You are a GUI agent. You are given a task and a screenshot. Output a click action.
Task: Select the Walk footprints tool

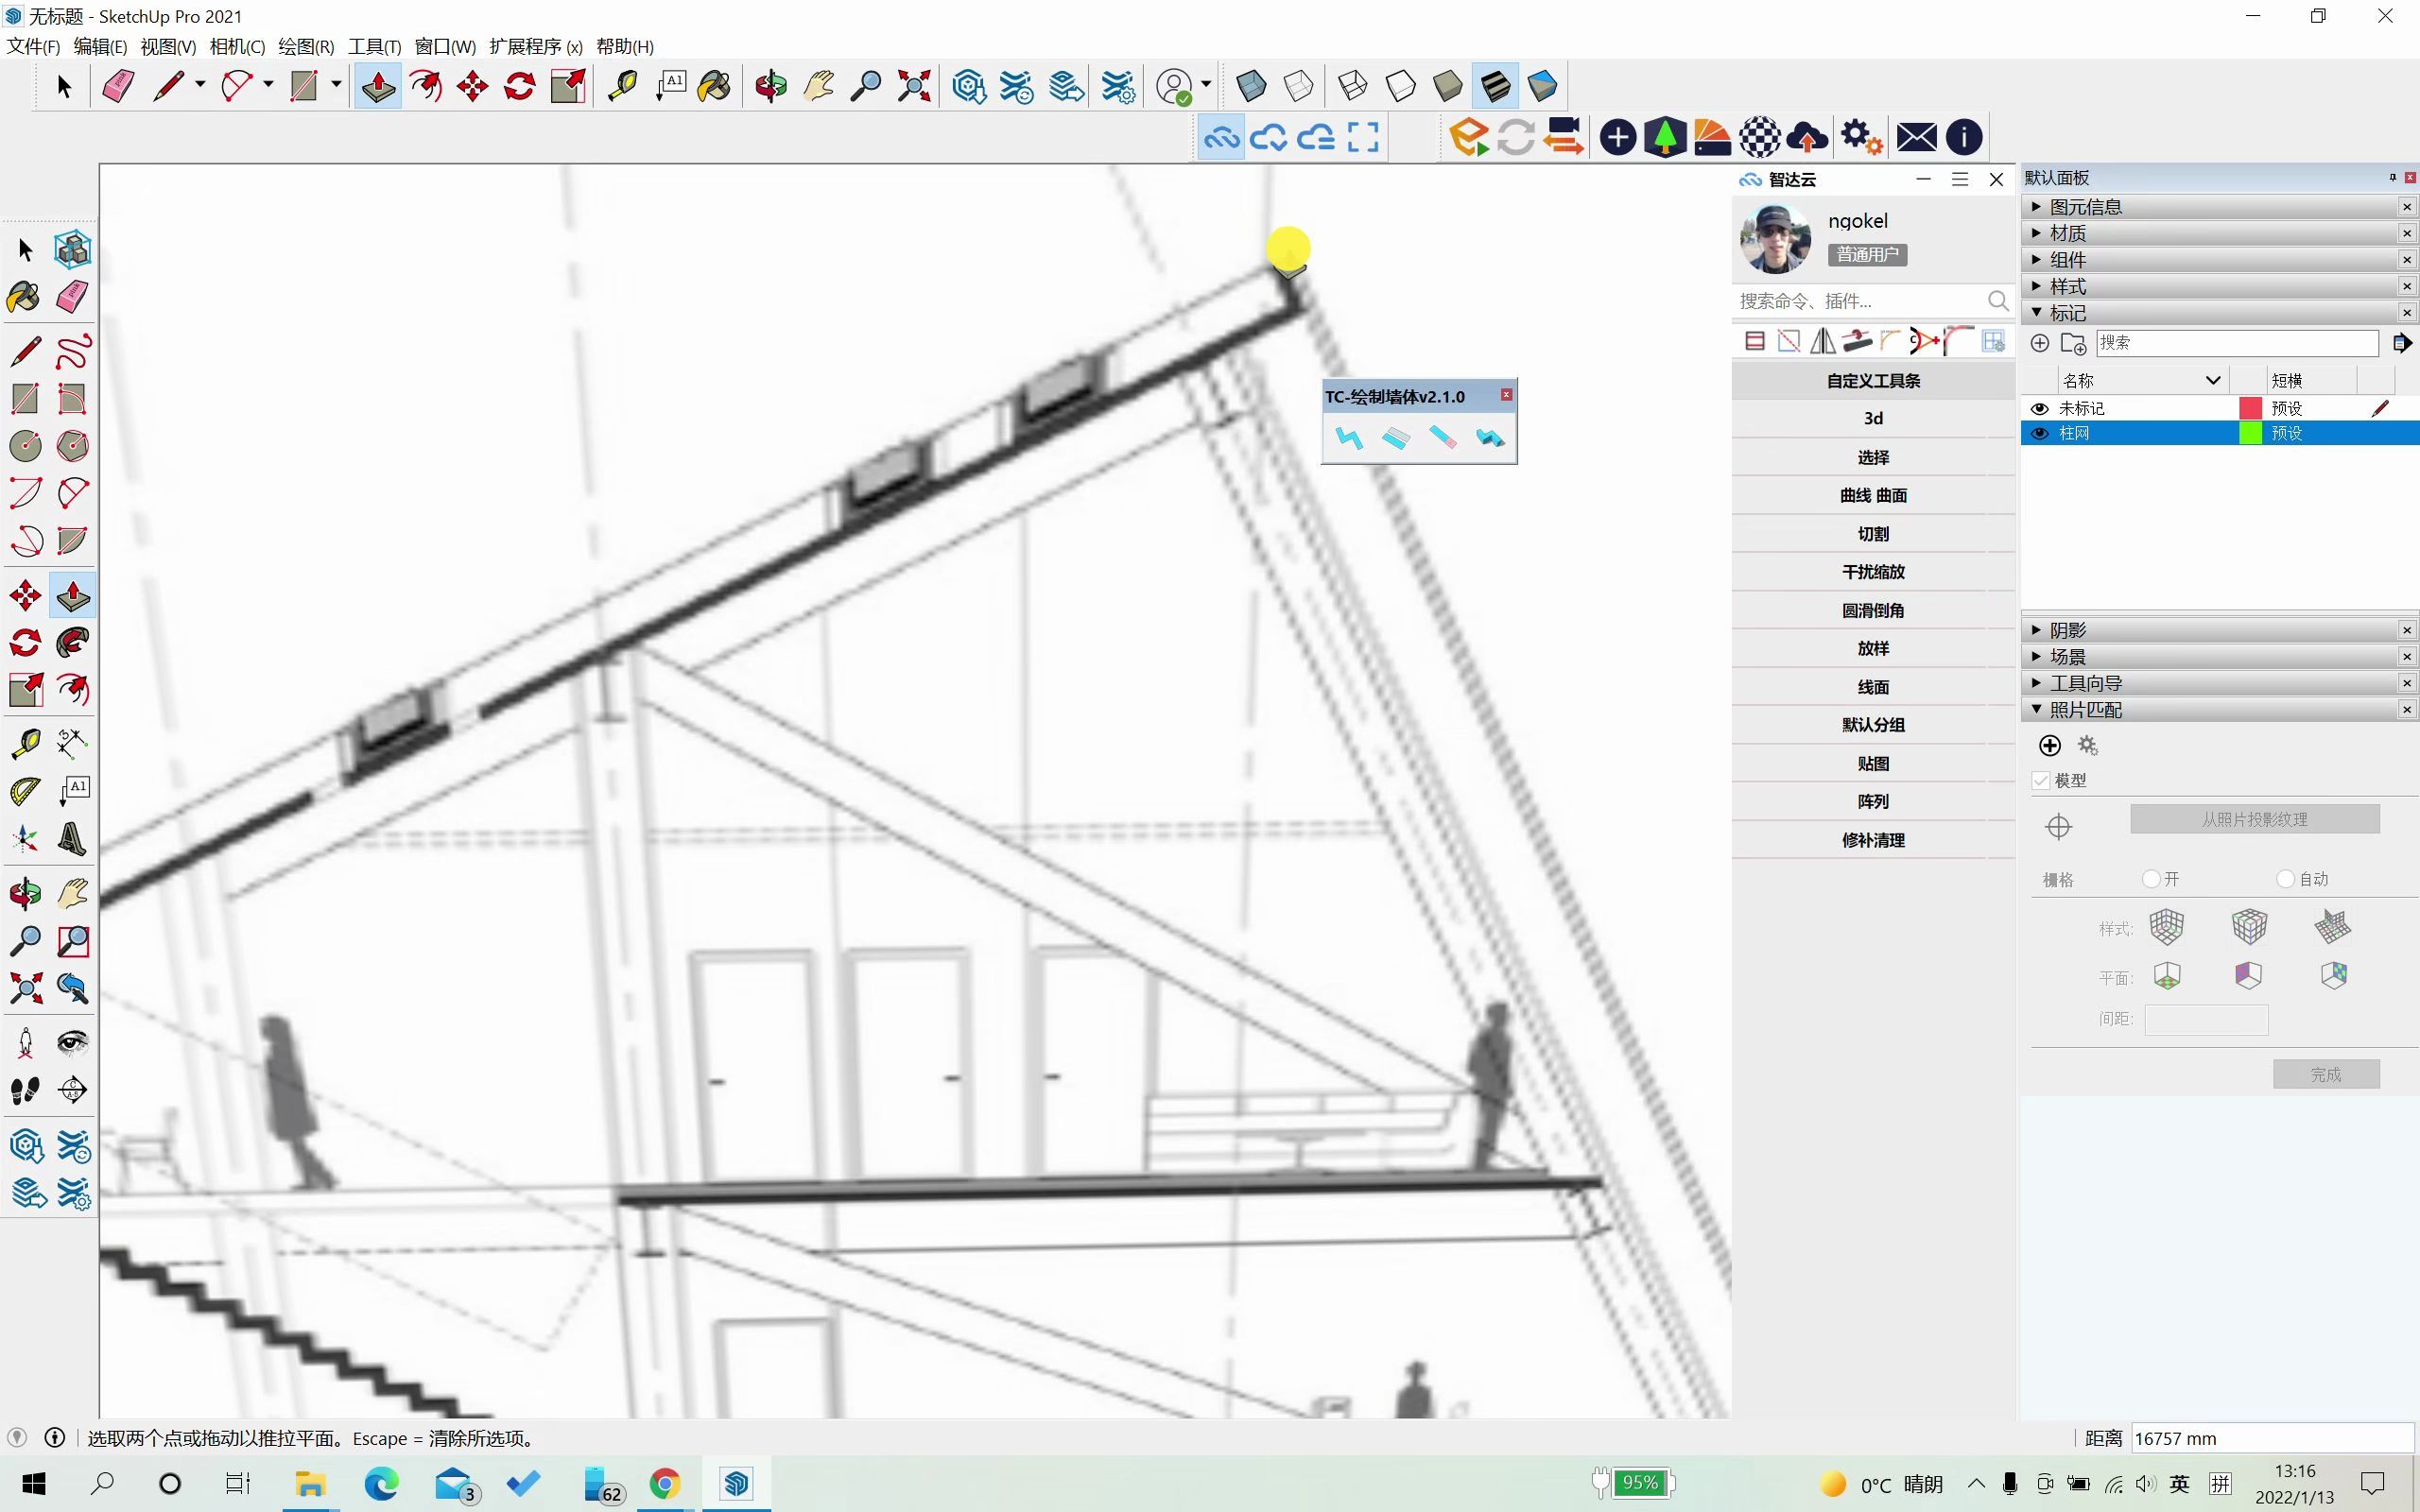(x=25, y=1090)
